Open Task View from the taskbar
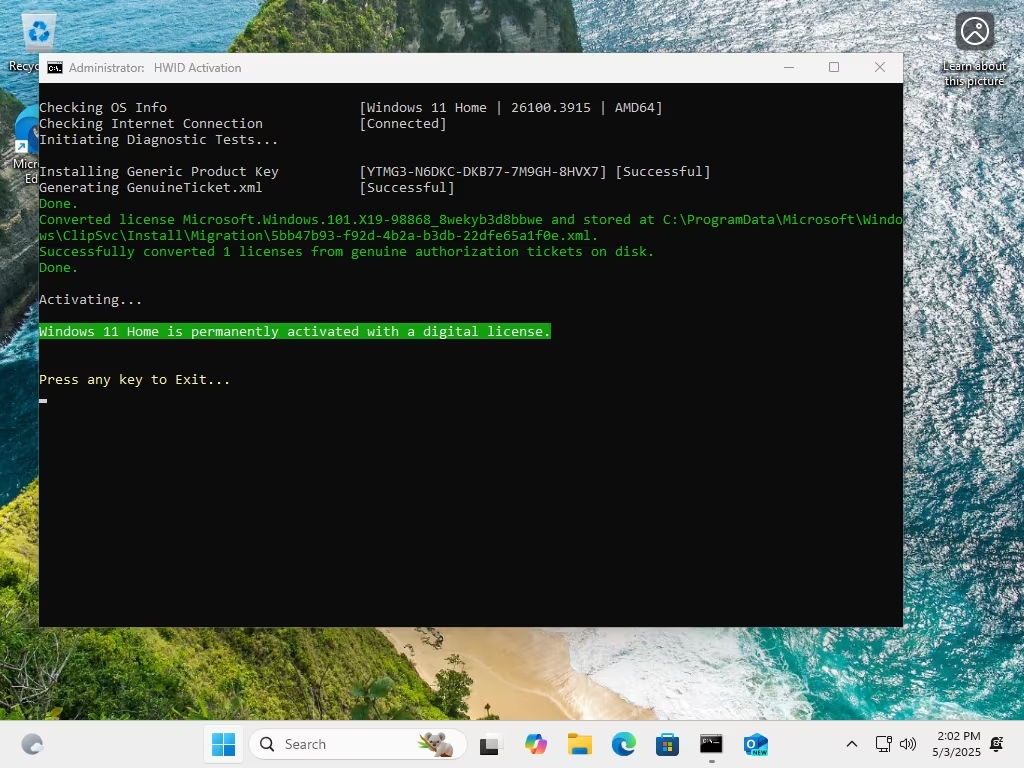 tap(490, 744)
